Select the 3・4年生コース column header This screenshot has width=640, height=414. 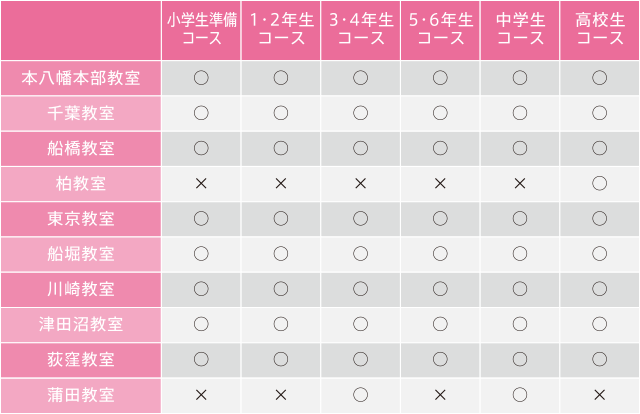(x=361, y=30)
